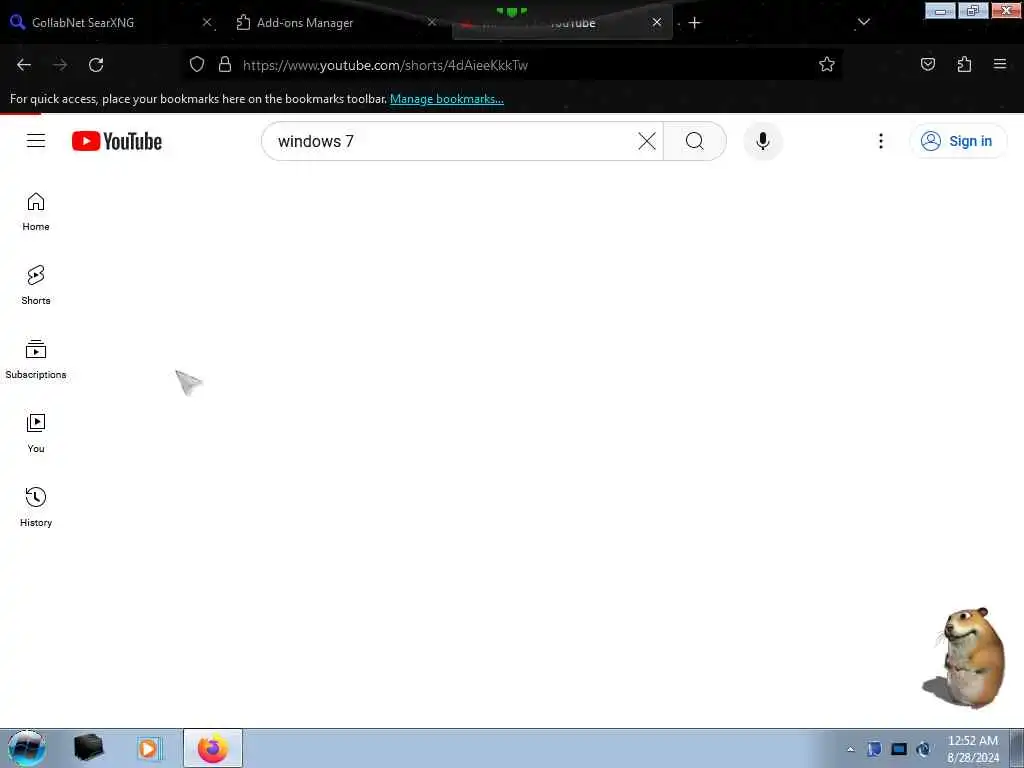The image size is (1024, 768).
Task: Click the taskbar clock showing 12:52 AM
Action: tap(973, 749)
